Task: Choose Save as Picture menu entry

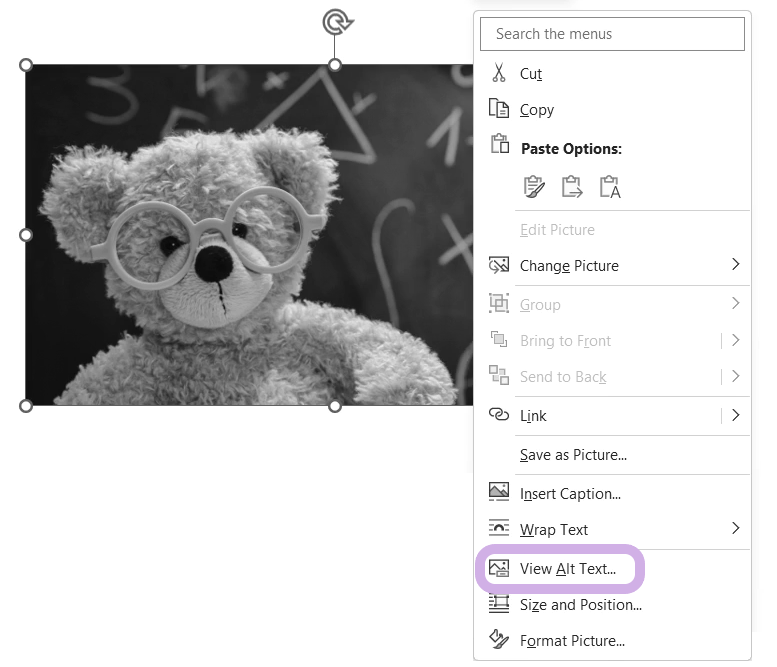Action: coord(573,455)
